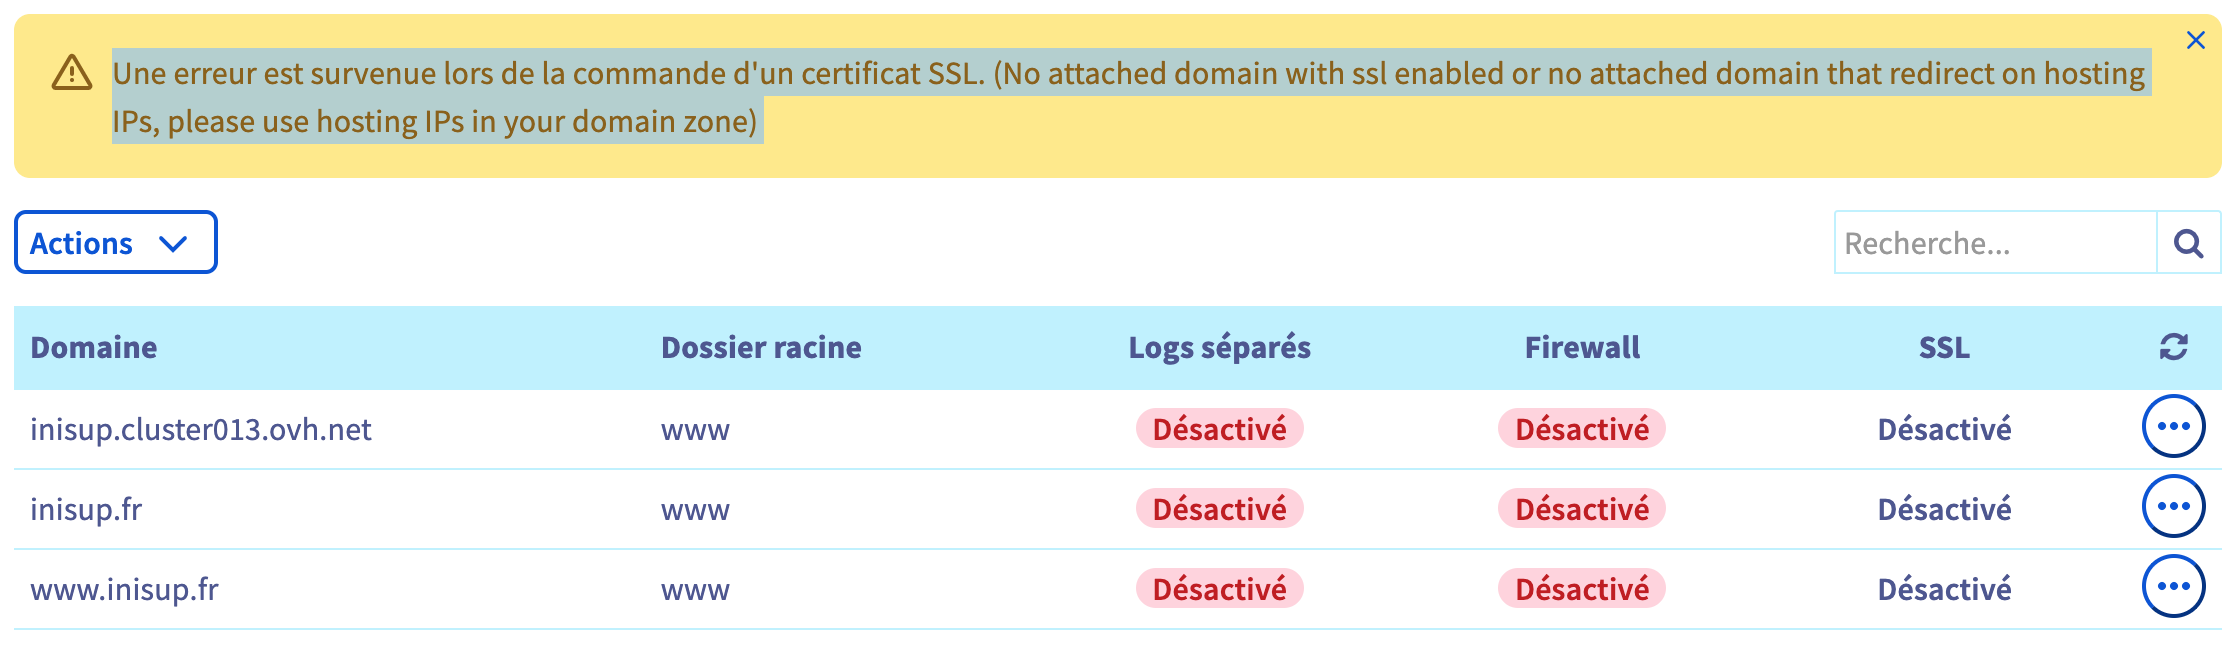Click the magnifying glass search button

2188,243
